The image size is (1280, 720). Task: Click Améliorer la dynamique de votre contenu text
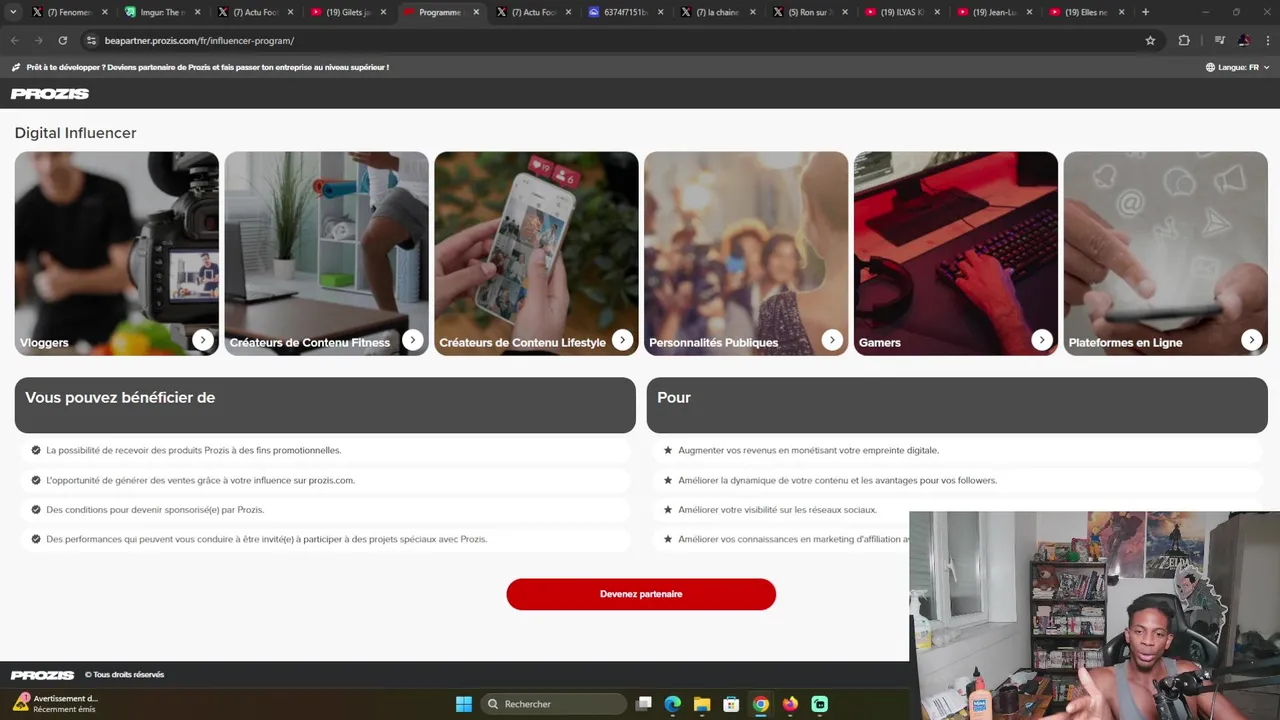coord(837,480)
